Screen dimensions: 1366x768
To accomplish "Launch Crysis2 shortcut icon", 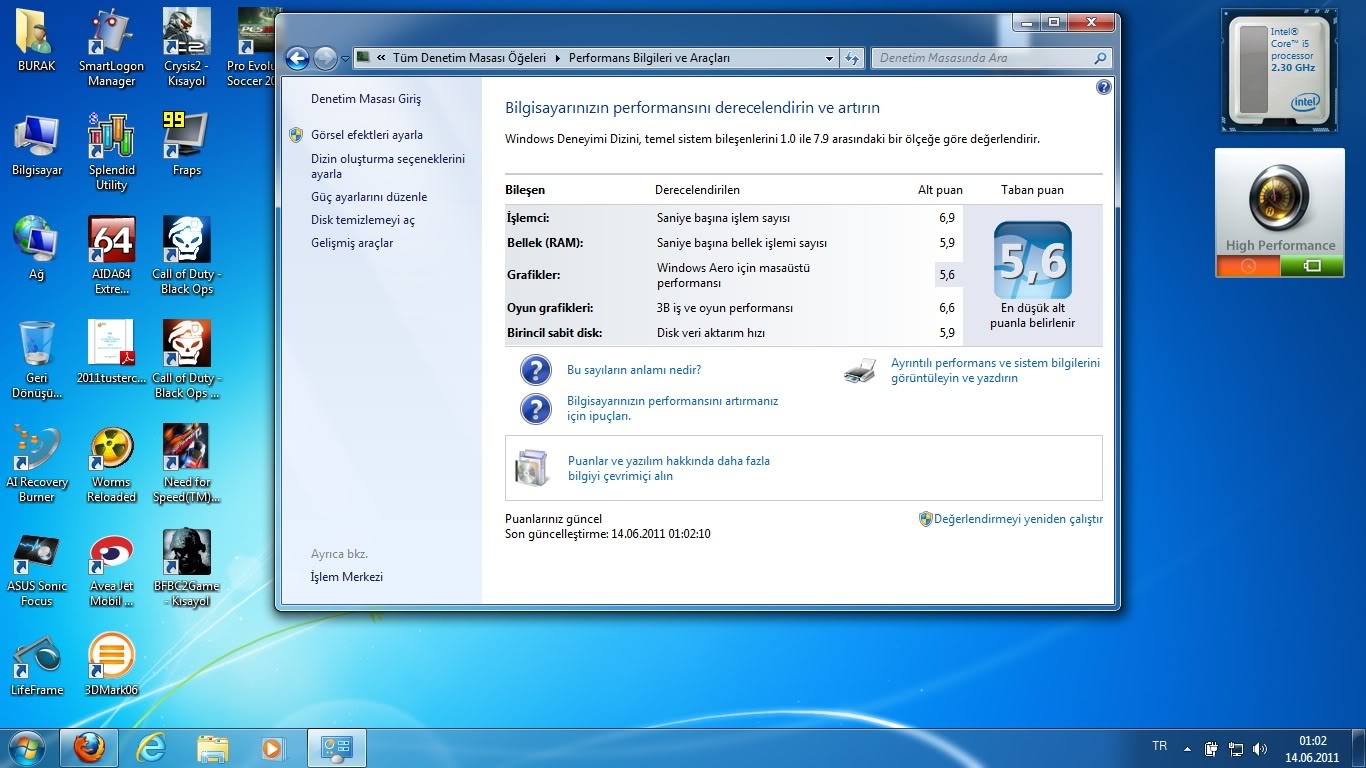I will pyautogui.click(x=186, y=47).
